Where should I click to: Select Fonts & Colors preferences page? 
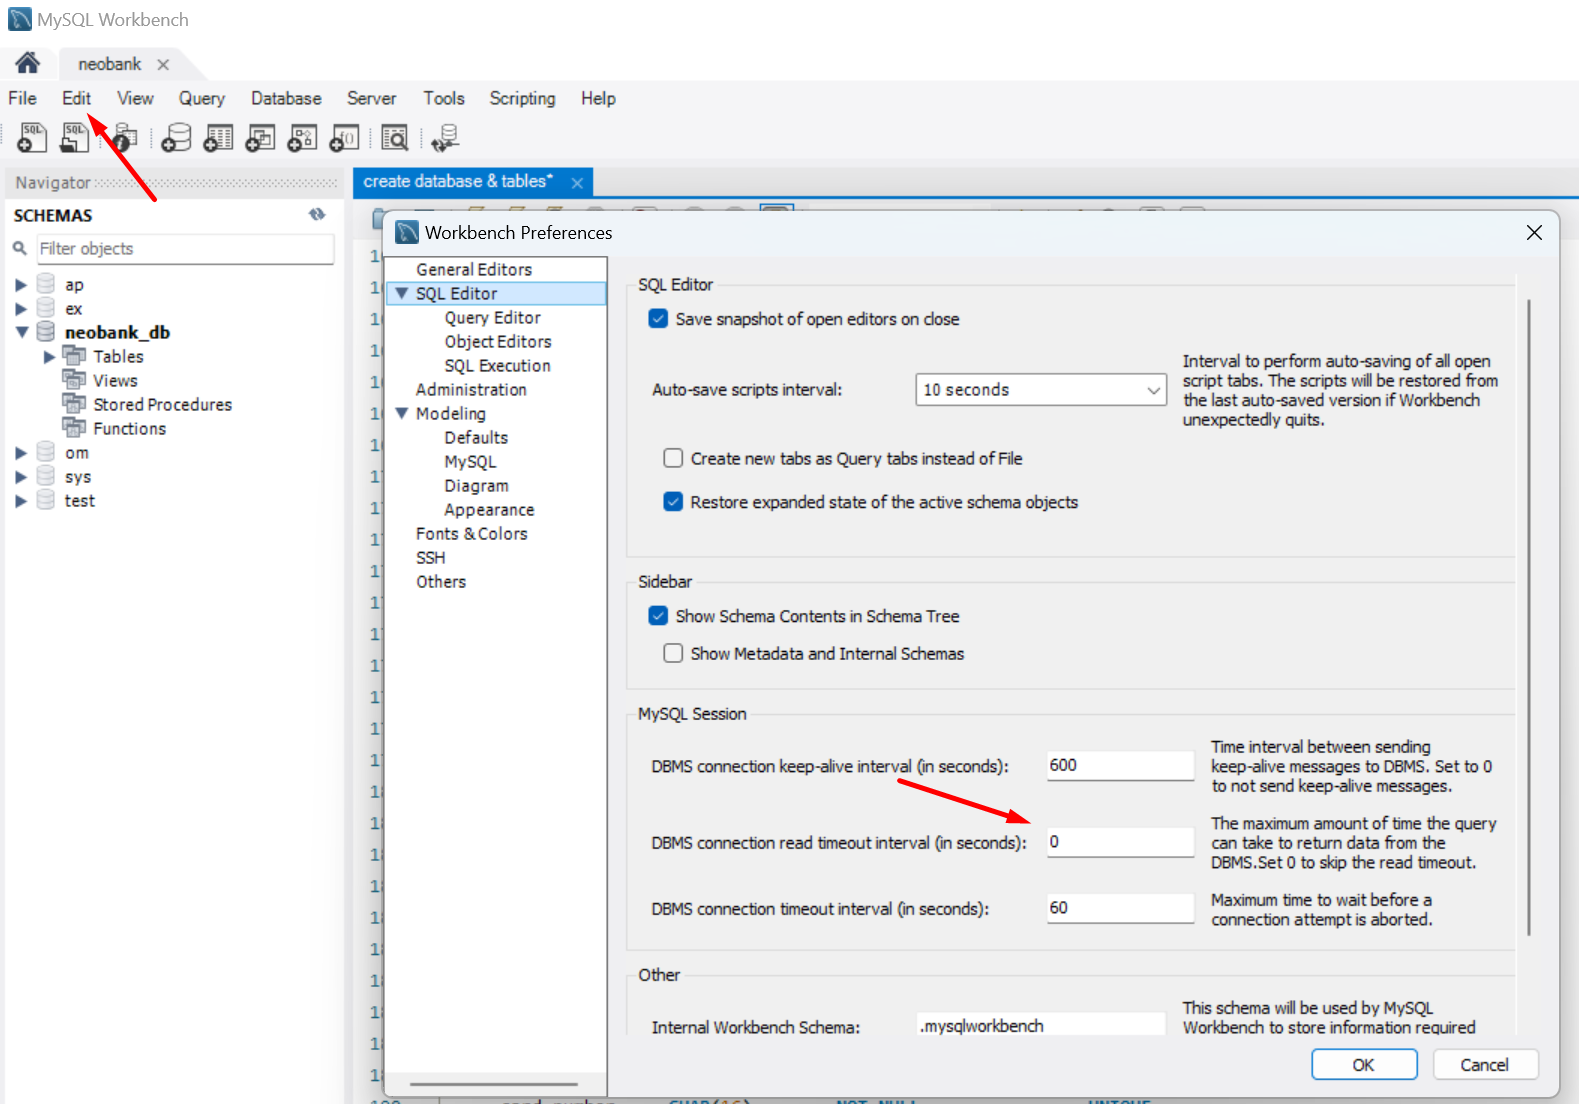472,534
